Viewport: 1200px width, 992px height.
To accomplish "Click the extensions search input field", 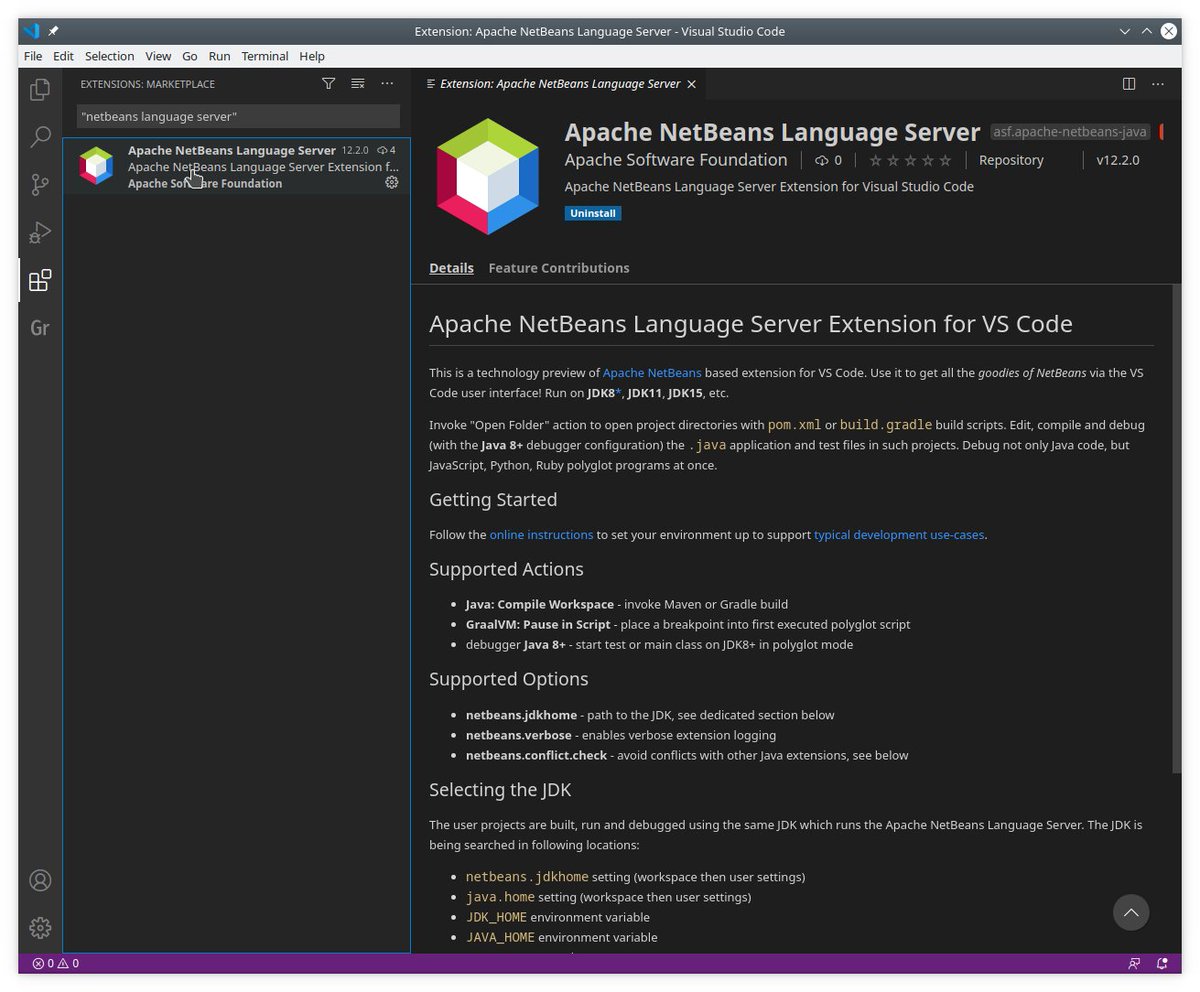I will (x=239, y=116).
